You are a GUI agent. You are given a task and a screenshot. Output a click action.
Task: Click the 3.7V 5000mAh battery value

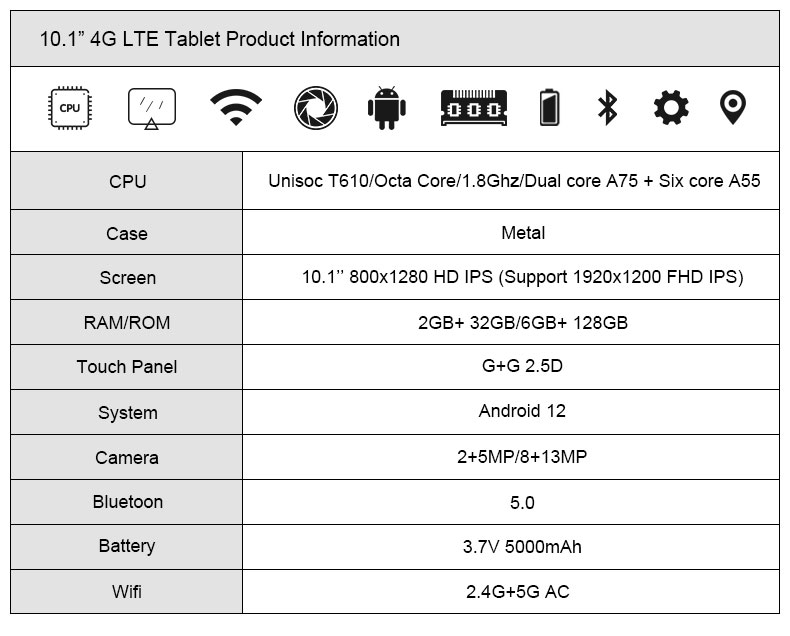click(522, 547)
